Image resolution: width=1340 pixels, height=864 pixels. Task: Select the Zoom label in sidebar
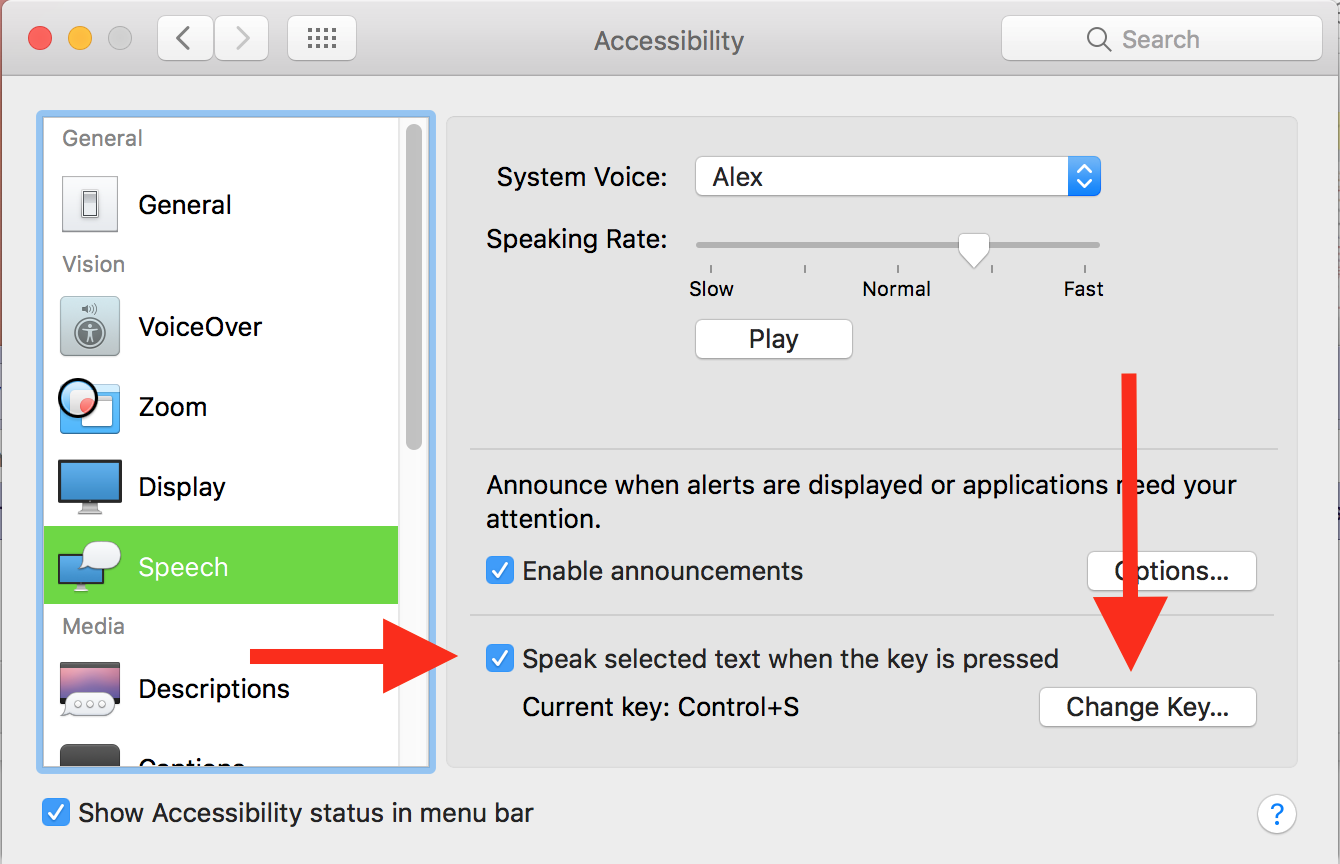coord(173,407)
